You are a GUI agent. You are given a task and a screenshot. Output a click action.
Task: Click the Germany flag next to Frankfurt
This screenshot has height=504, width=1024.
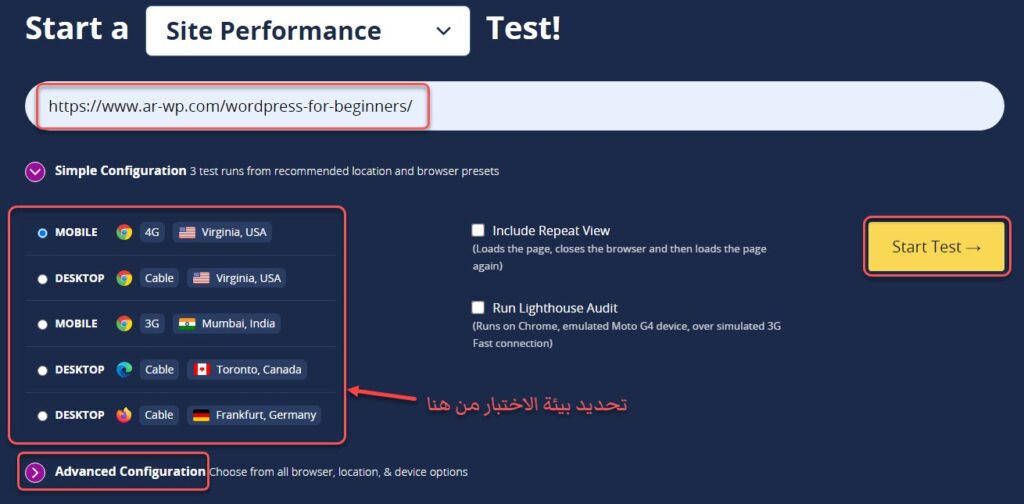[201, 415]
